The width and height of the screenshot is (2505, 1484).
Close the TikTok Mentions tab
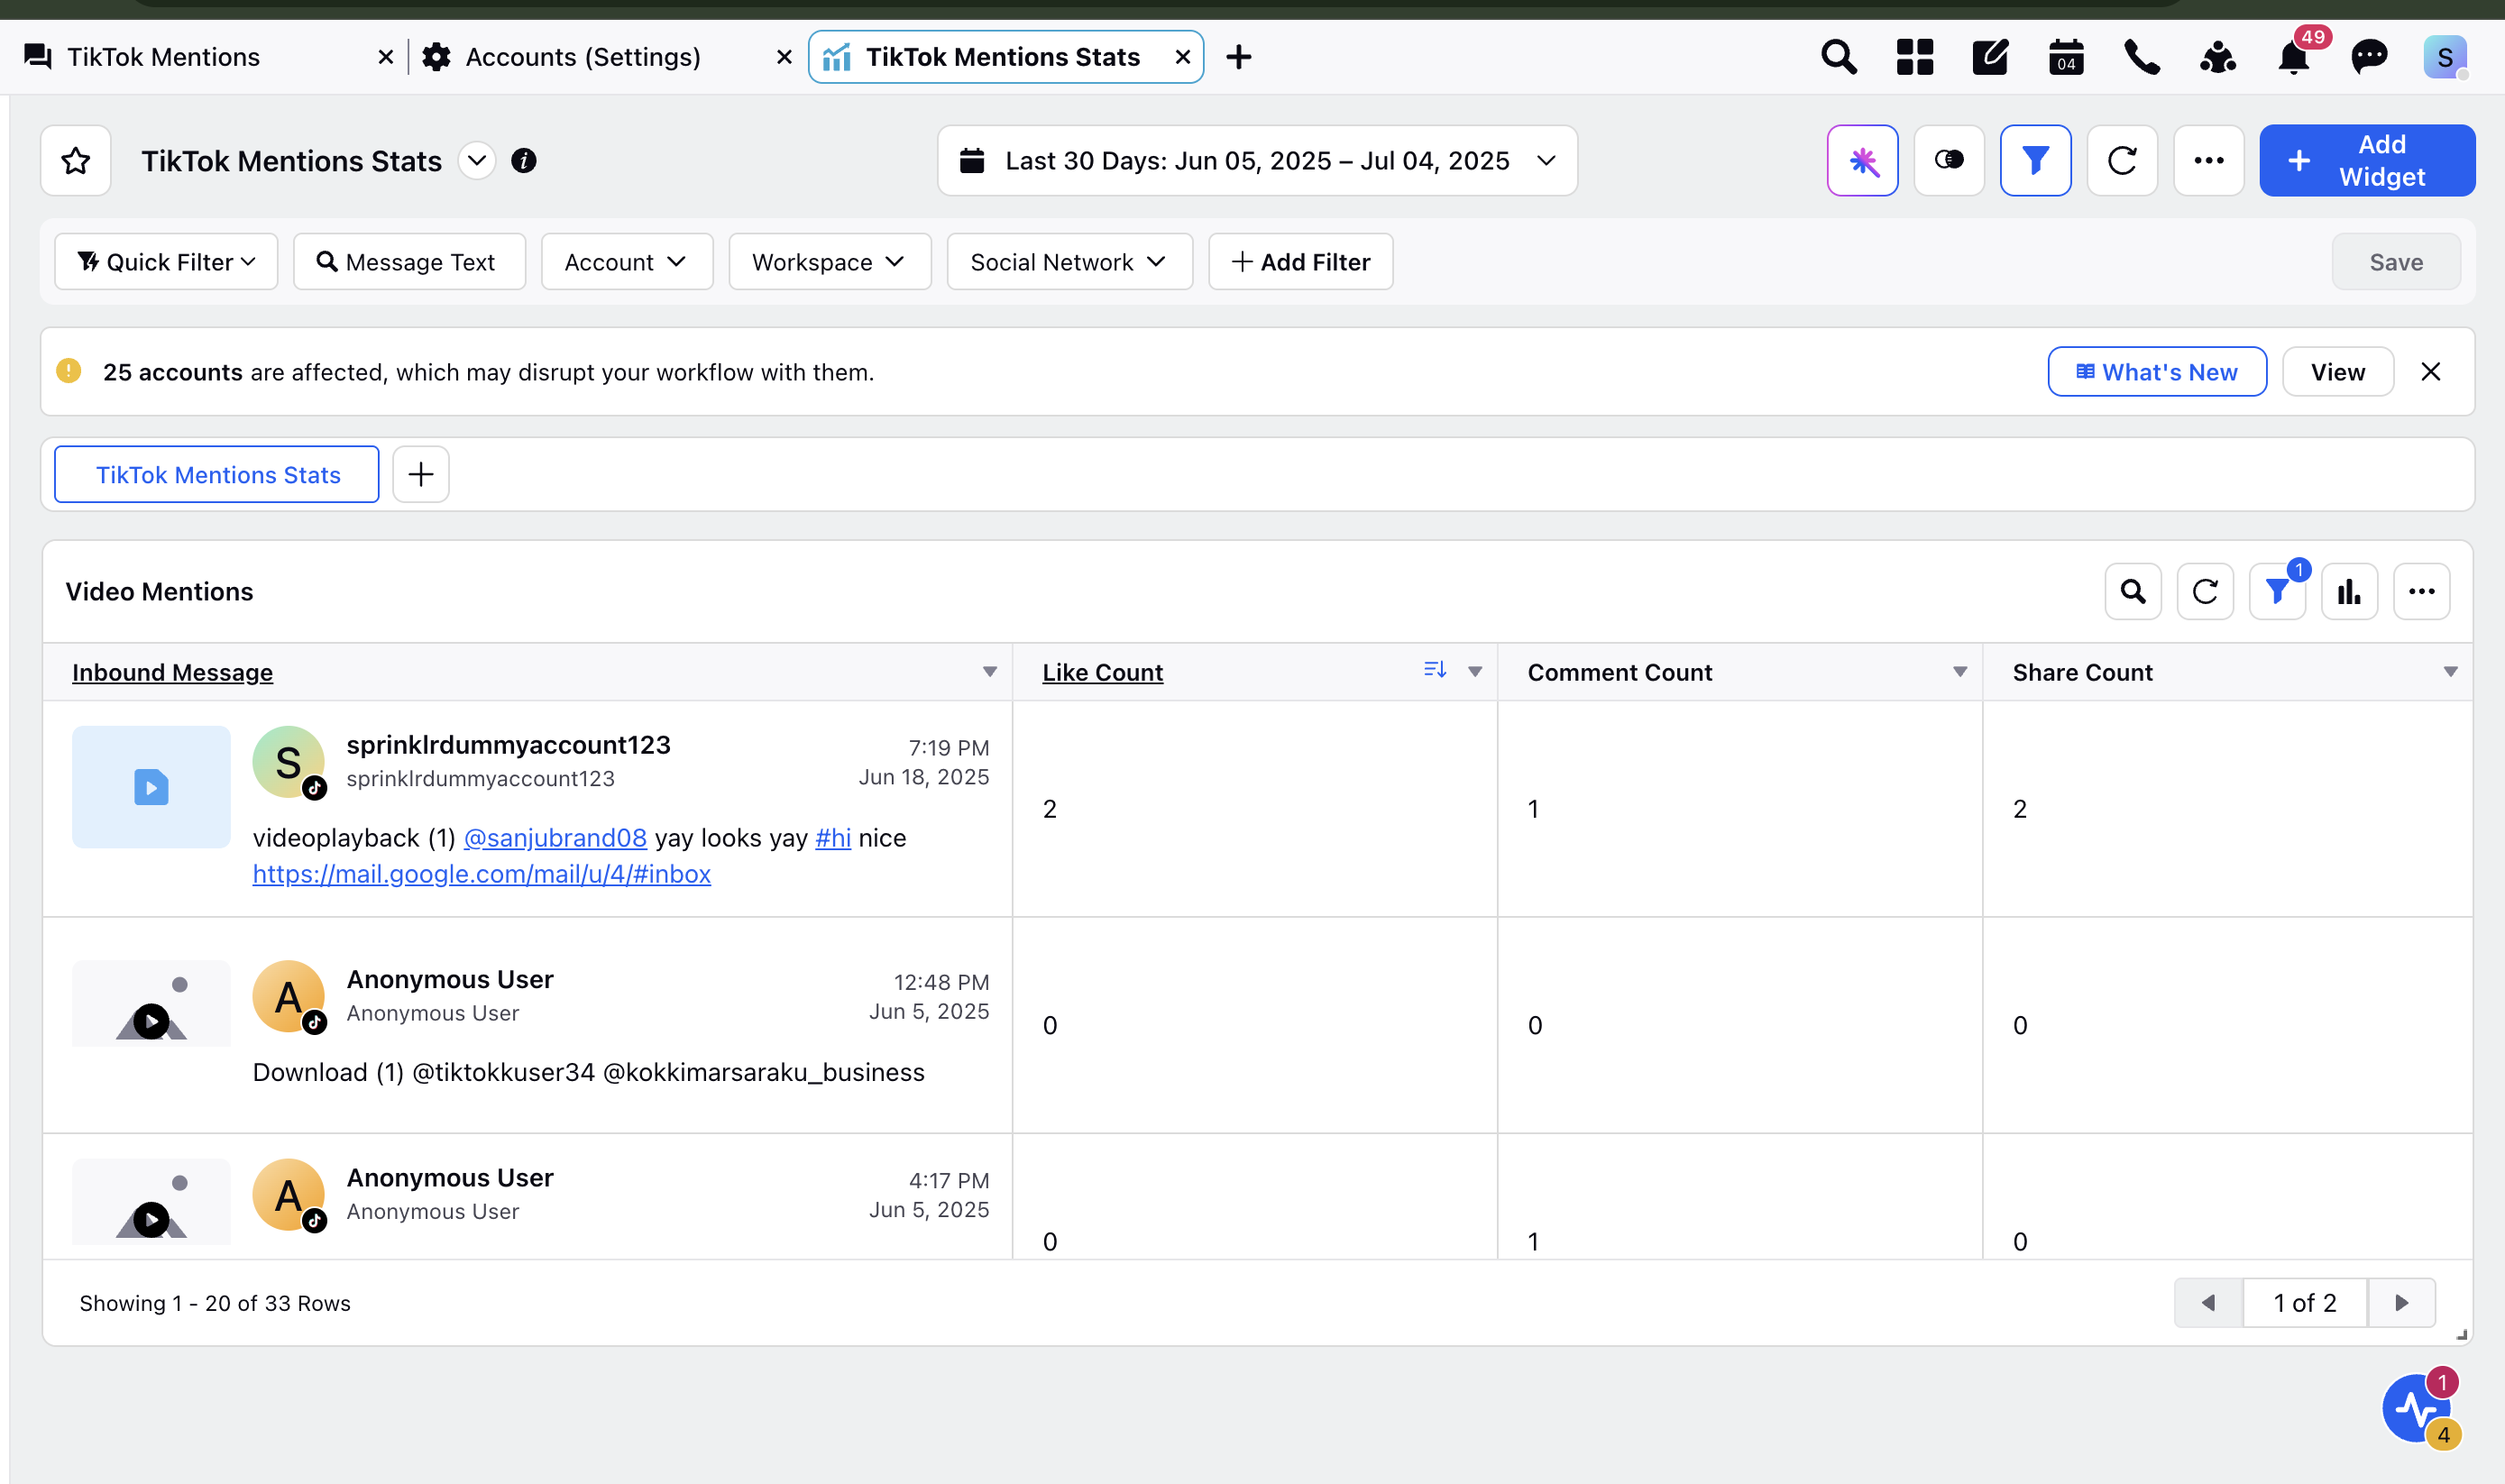tap(385, 58)
